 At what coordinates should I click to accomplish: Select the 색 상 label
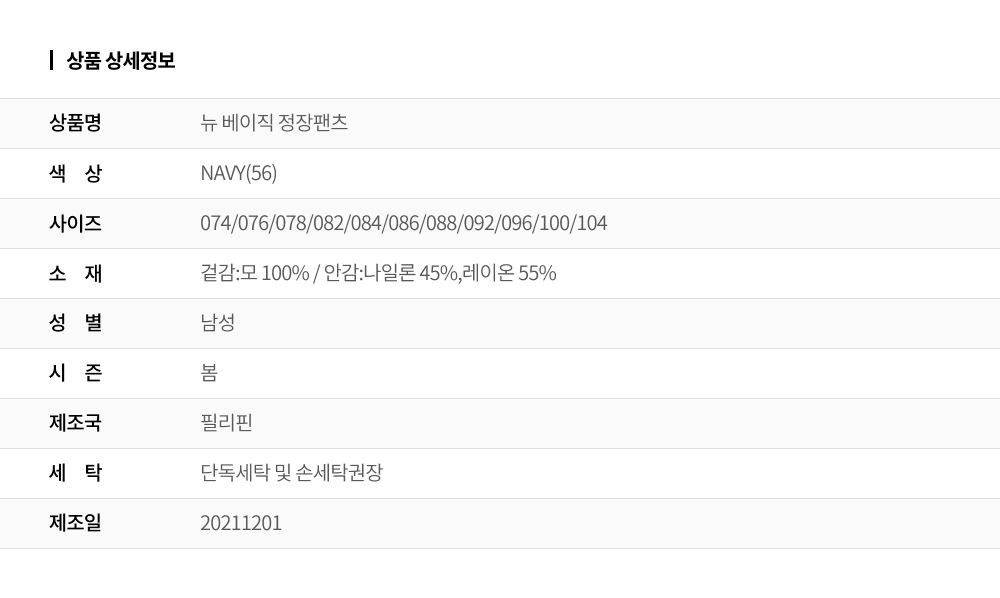pos(75,173)
